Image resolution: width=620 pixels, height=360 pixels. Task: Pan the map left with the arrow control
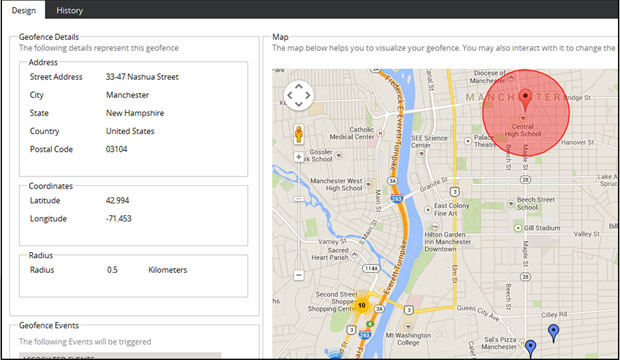[290, 95]
